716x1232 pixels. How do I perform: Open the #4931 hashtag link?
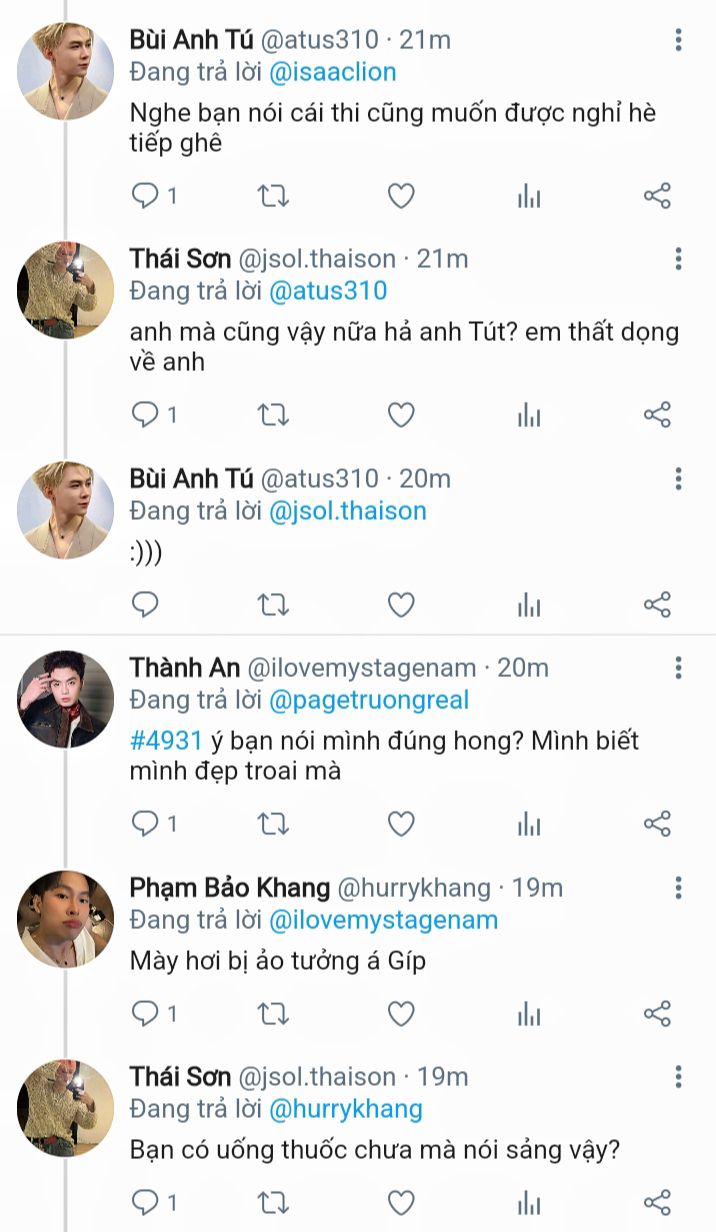pos(167,741)
